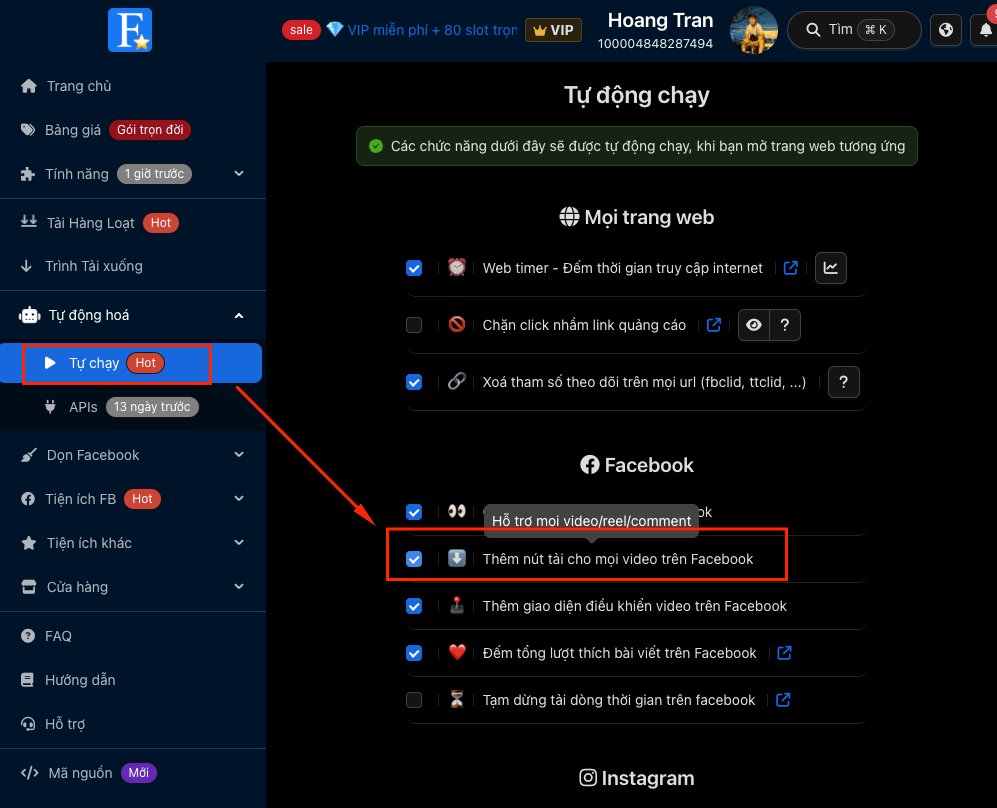Open external link icon beside Web timer

790,268
